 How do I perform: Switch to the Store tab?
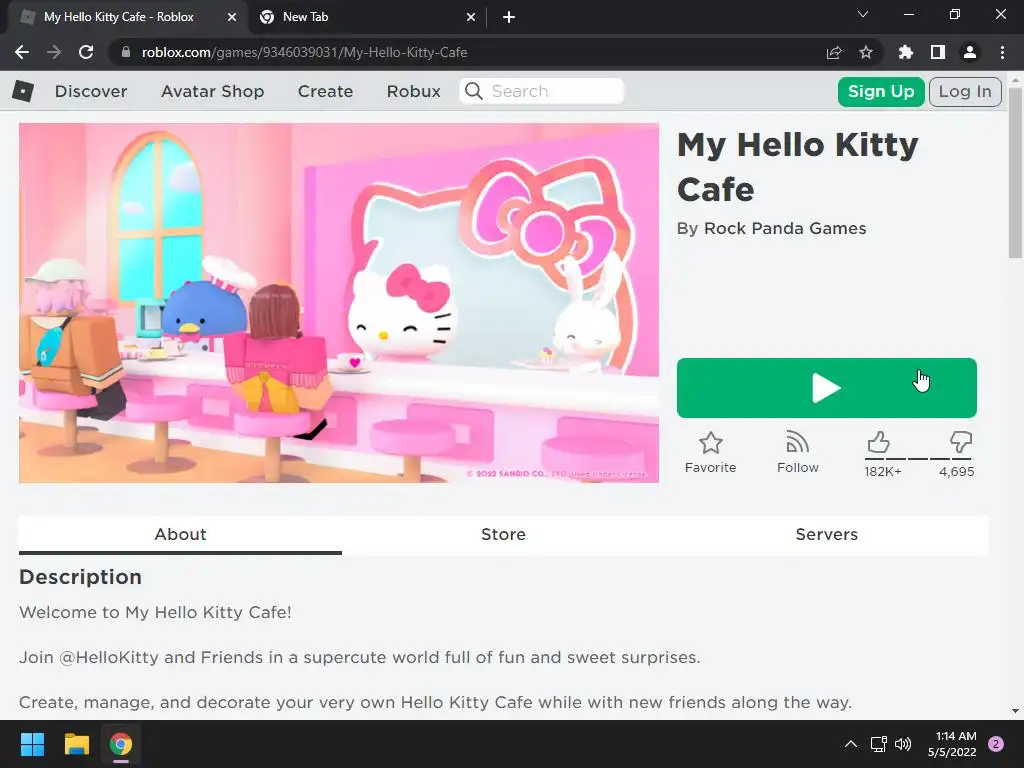504,534
